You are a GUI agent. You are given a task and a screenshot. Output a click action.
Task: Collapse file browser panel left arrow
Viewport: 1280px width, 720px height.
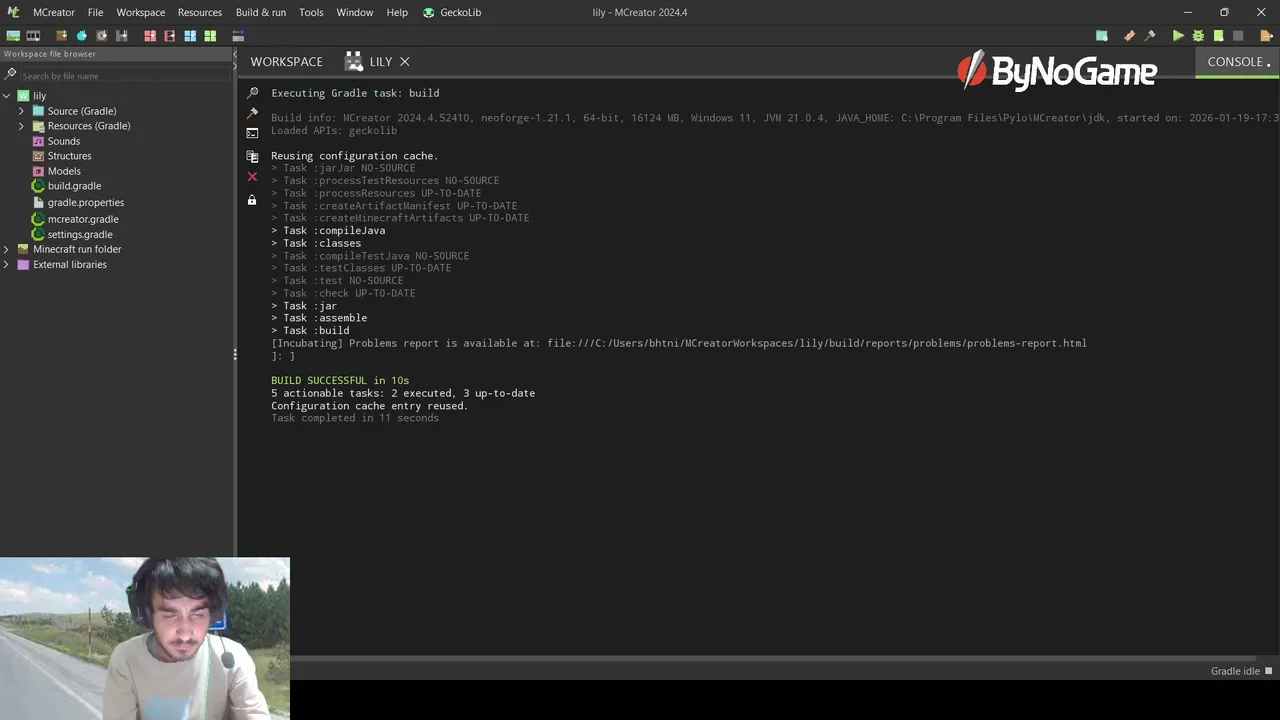(235, 55)
